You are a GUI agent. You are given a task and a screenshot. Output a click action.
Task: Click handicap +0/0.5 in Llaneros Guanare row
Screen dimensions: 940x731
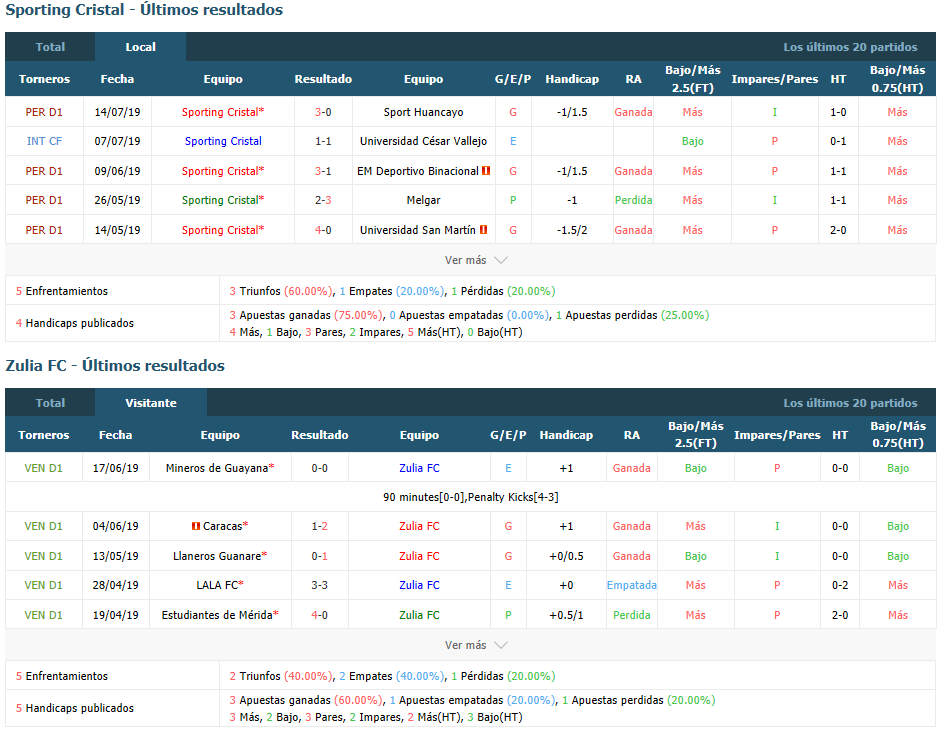coord(566,556)
